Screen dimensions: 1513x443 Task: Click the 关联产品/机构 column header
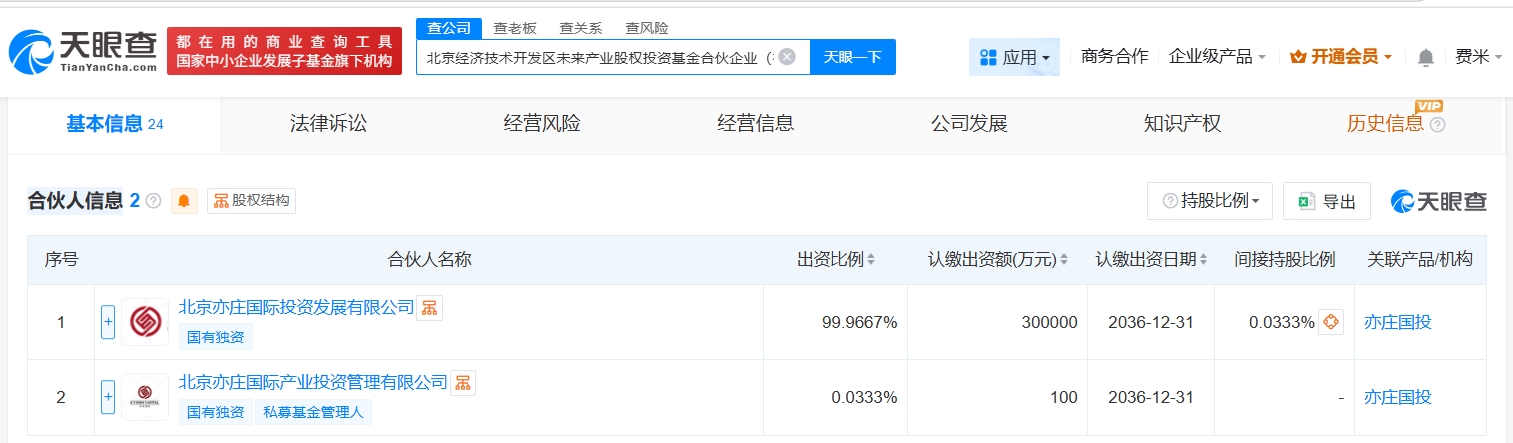pos(1420,260)
